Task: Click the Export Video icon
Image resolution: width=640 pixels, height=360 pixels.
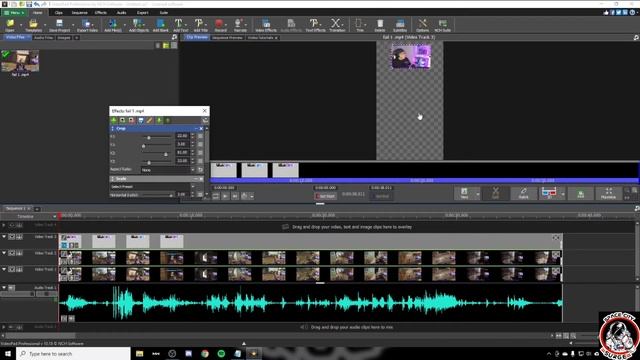Action: pyautogui.click(x=87, y=25)
